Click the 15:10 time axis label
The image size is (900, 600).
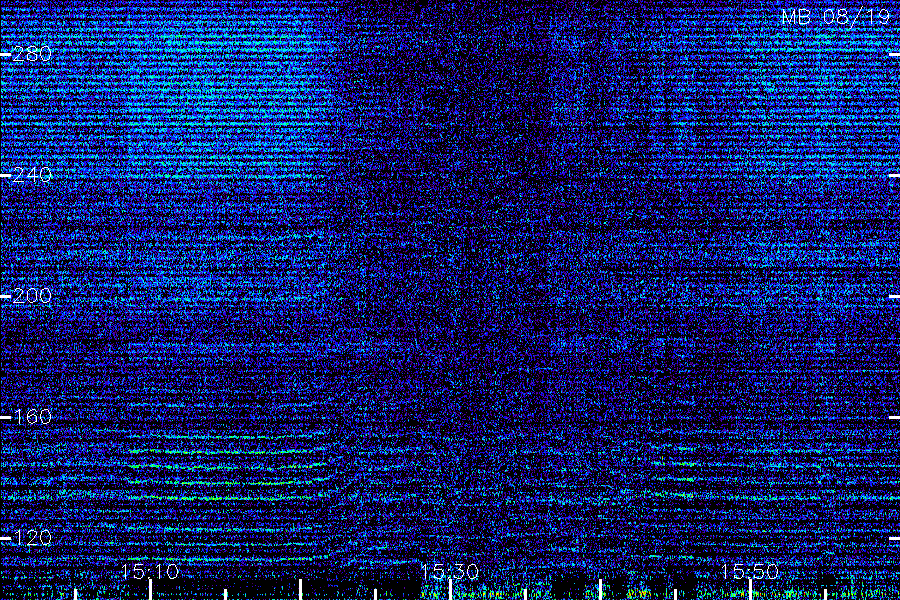click(x=150, y=571)
